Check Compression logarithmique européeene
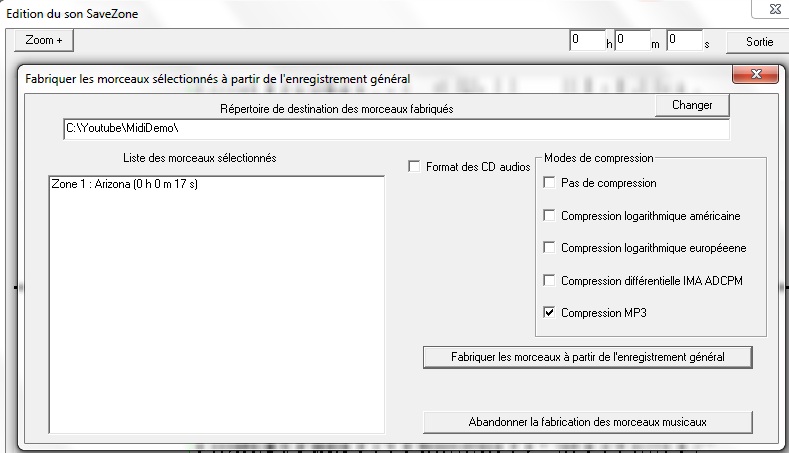 549,248
